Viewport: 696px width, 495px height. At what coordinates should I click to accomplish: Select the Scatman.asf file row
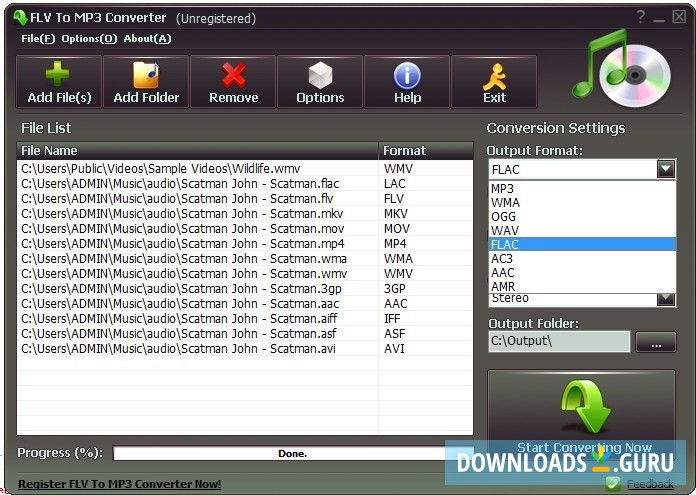[x=245, y=333]
